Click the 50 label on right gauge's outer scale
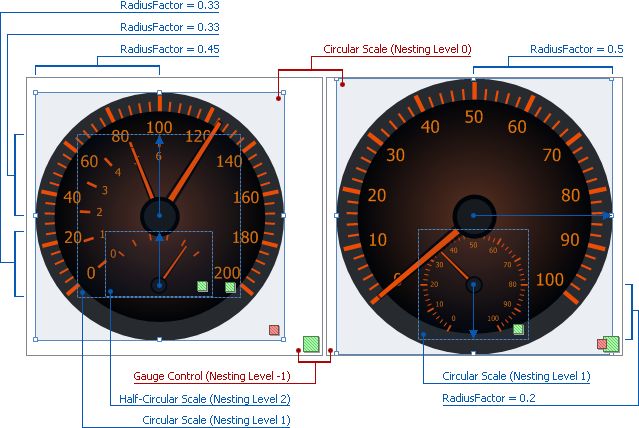Screen dimensions: 639x428 474,117
